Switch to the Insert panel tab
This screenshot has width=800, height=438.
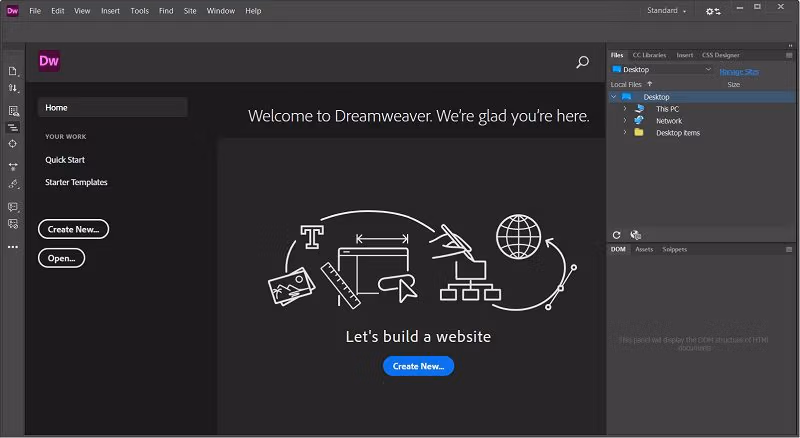tap(685, 55)
